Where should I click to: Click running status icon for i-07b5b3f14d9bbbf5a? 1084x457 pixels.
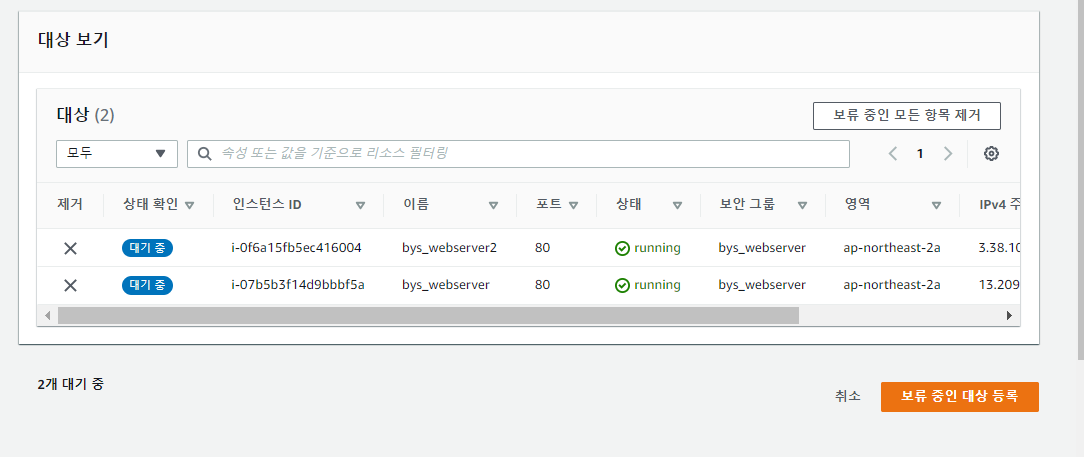[622, 286]
